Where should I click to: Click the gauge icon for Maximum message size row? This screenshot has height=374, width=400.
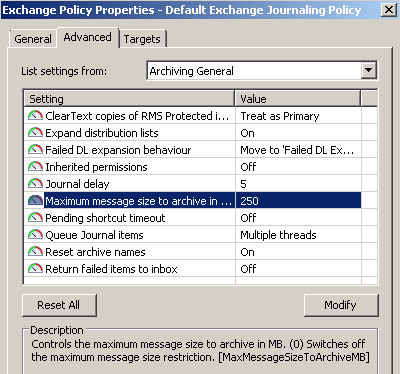point(35,201)
